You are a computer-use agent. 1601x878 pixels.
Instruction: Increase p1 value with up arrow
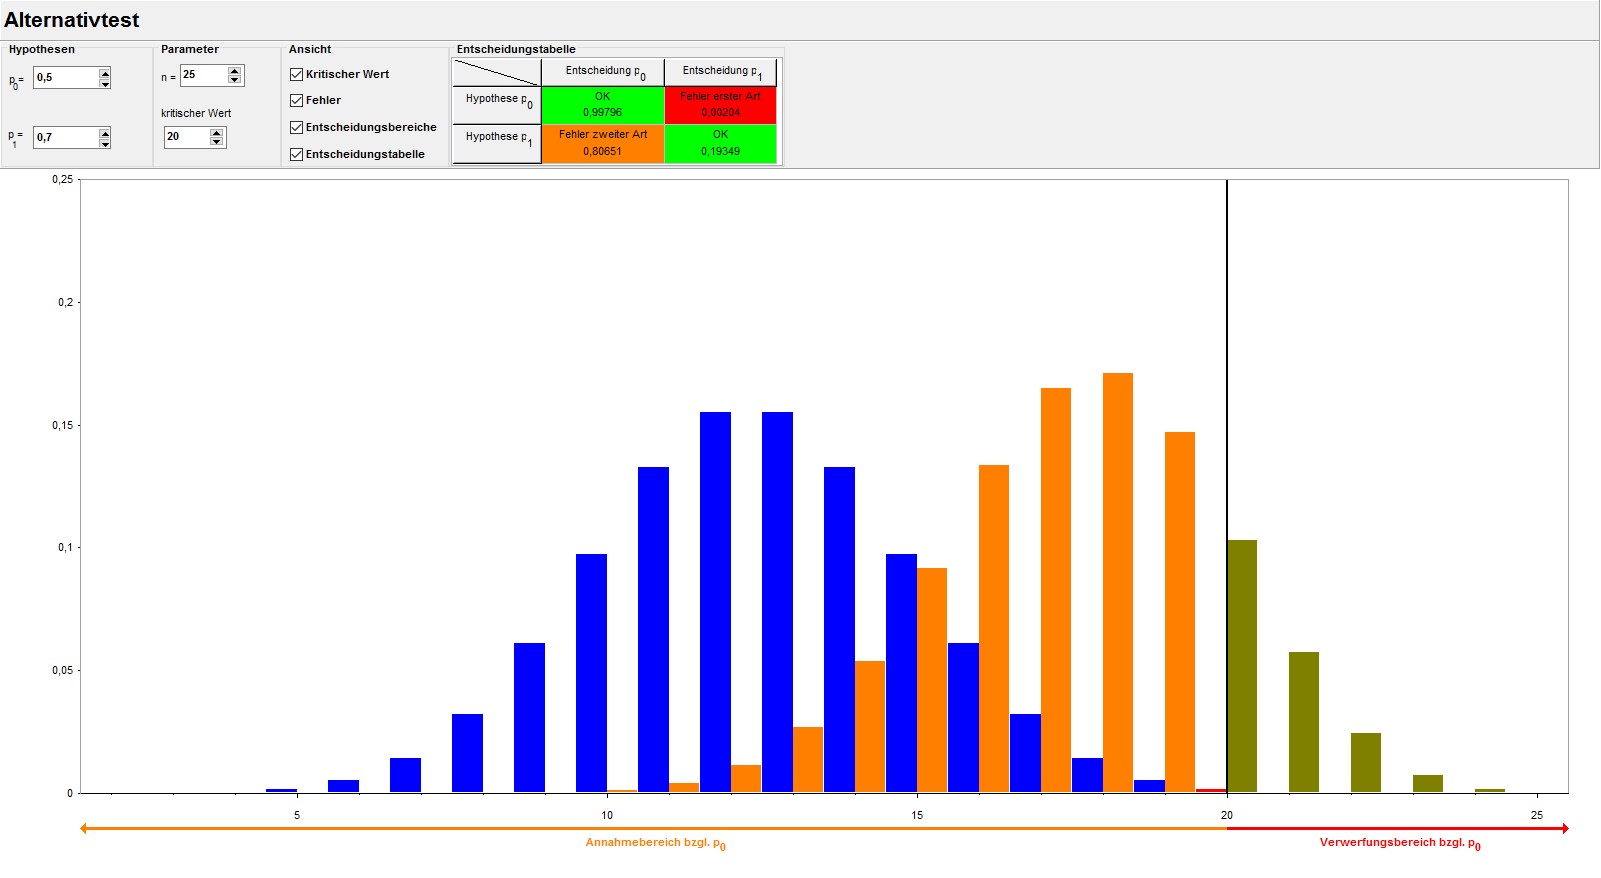[105, 132]
